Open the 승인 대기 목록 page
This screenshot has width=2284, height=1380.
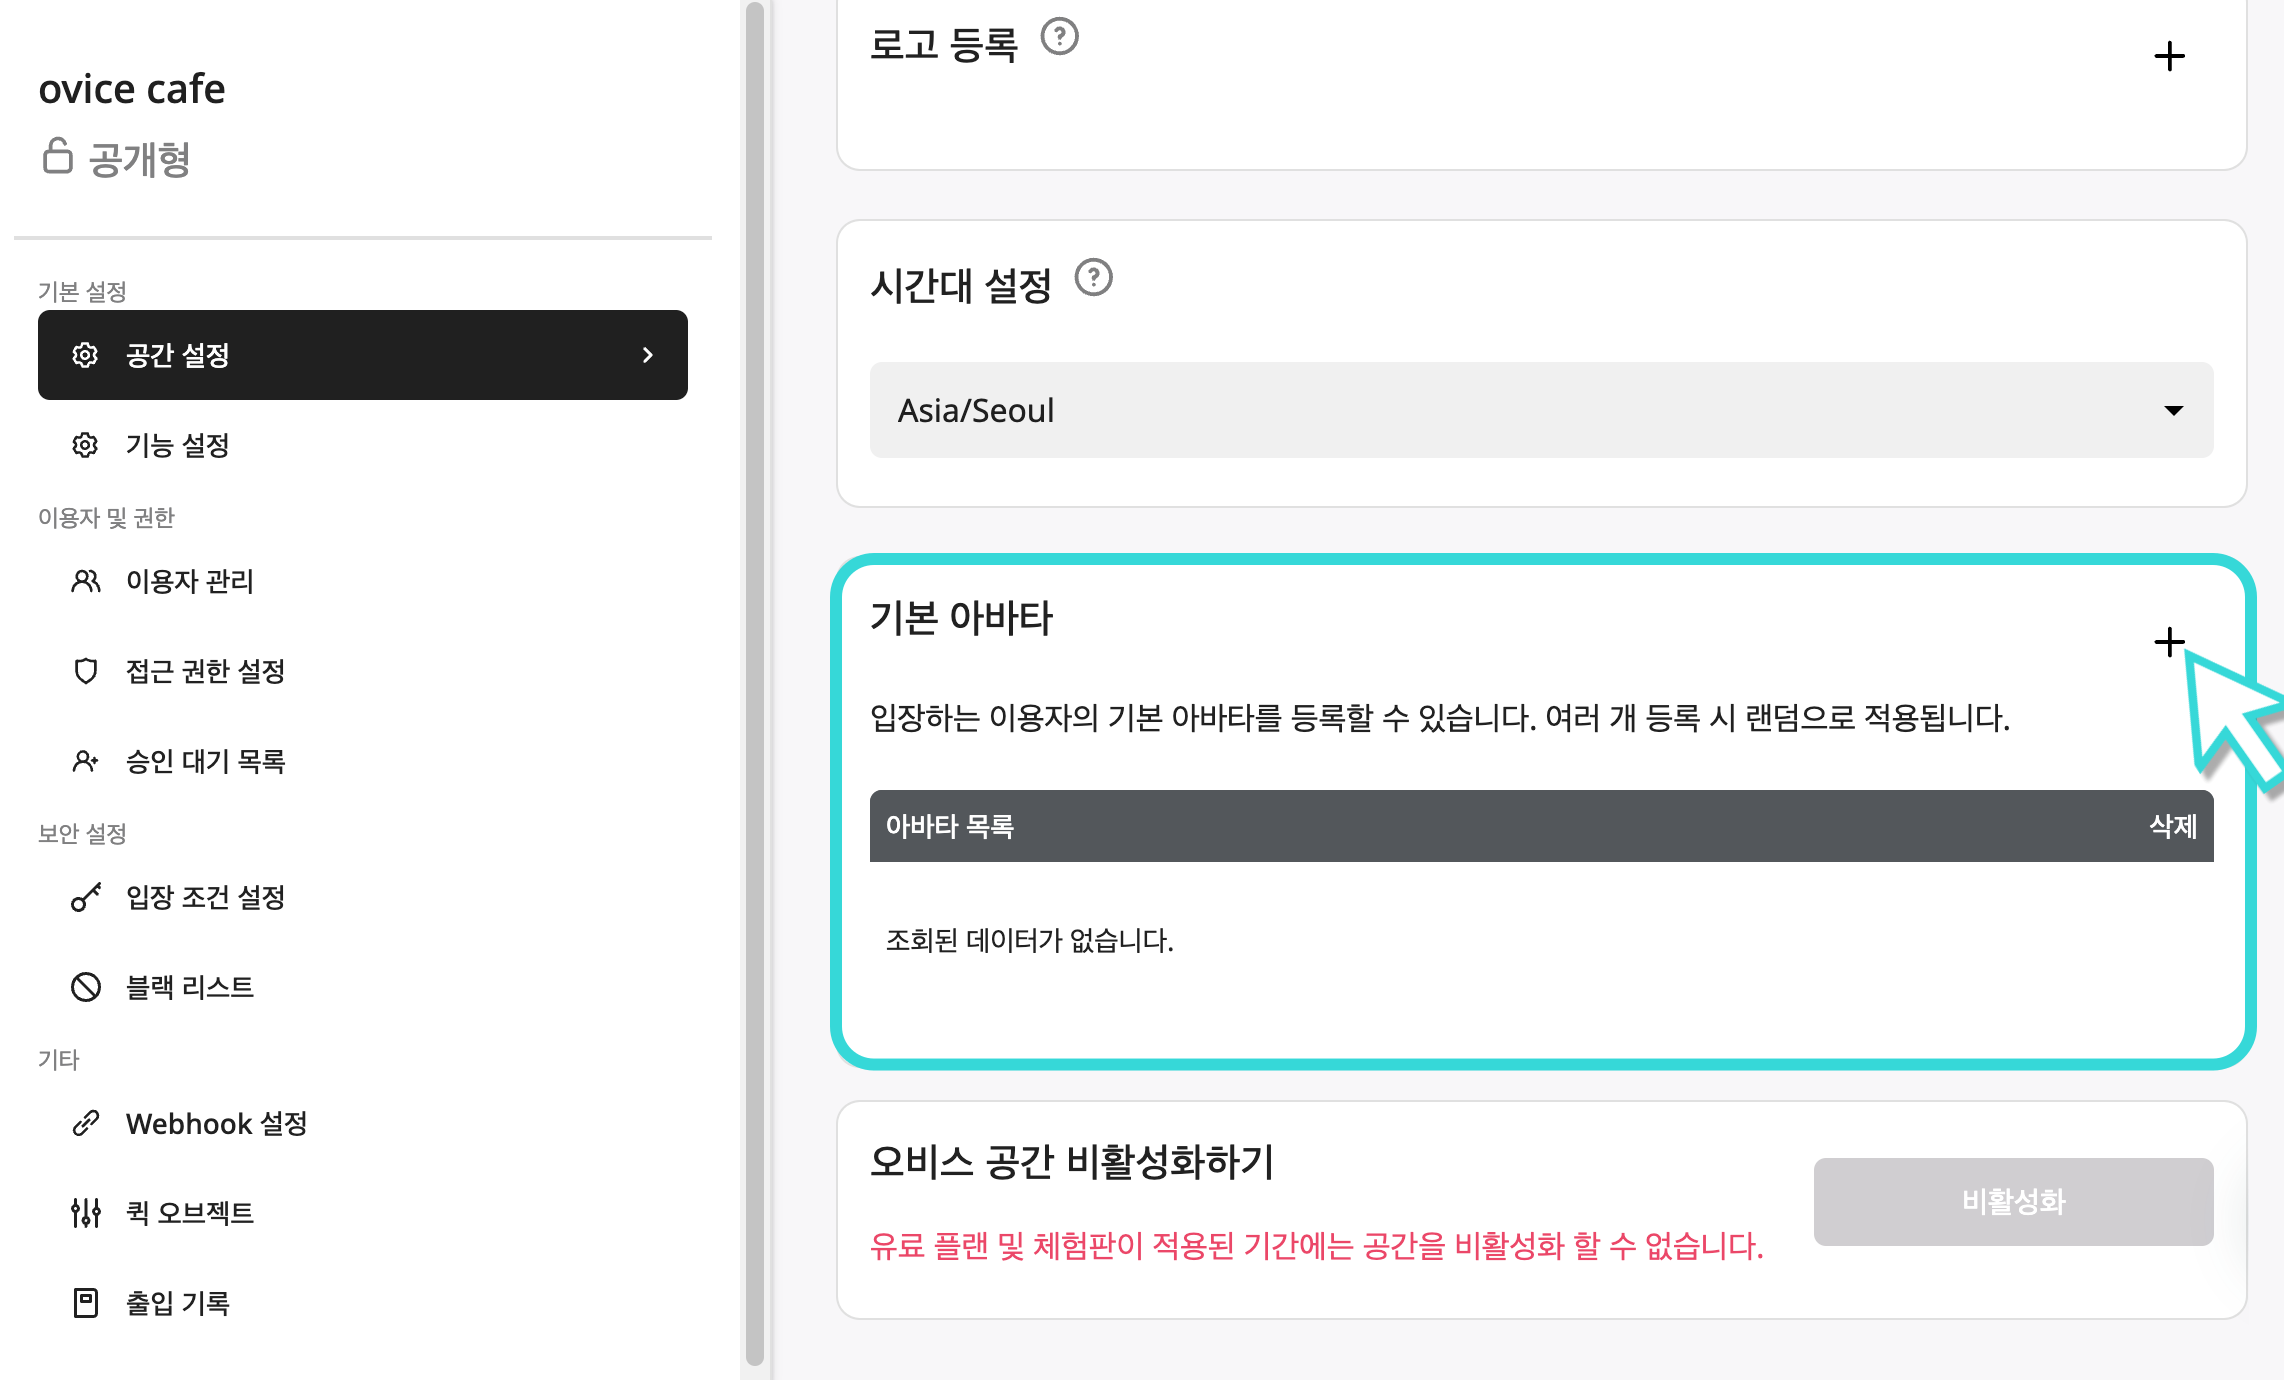[205, 761]
